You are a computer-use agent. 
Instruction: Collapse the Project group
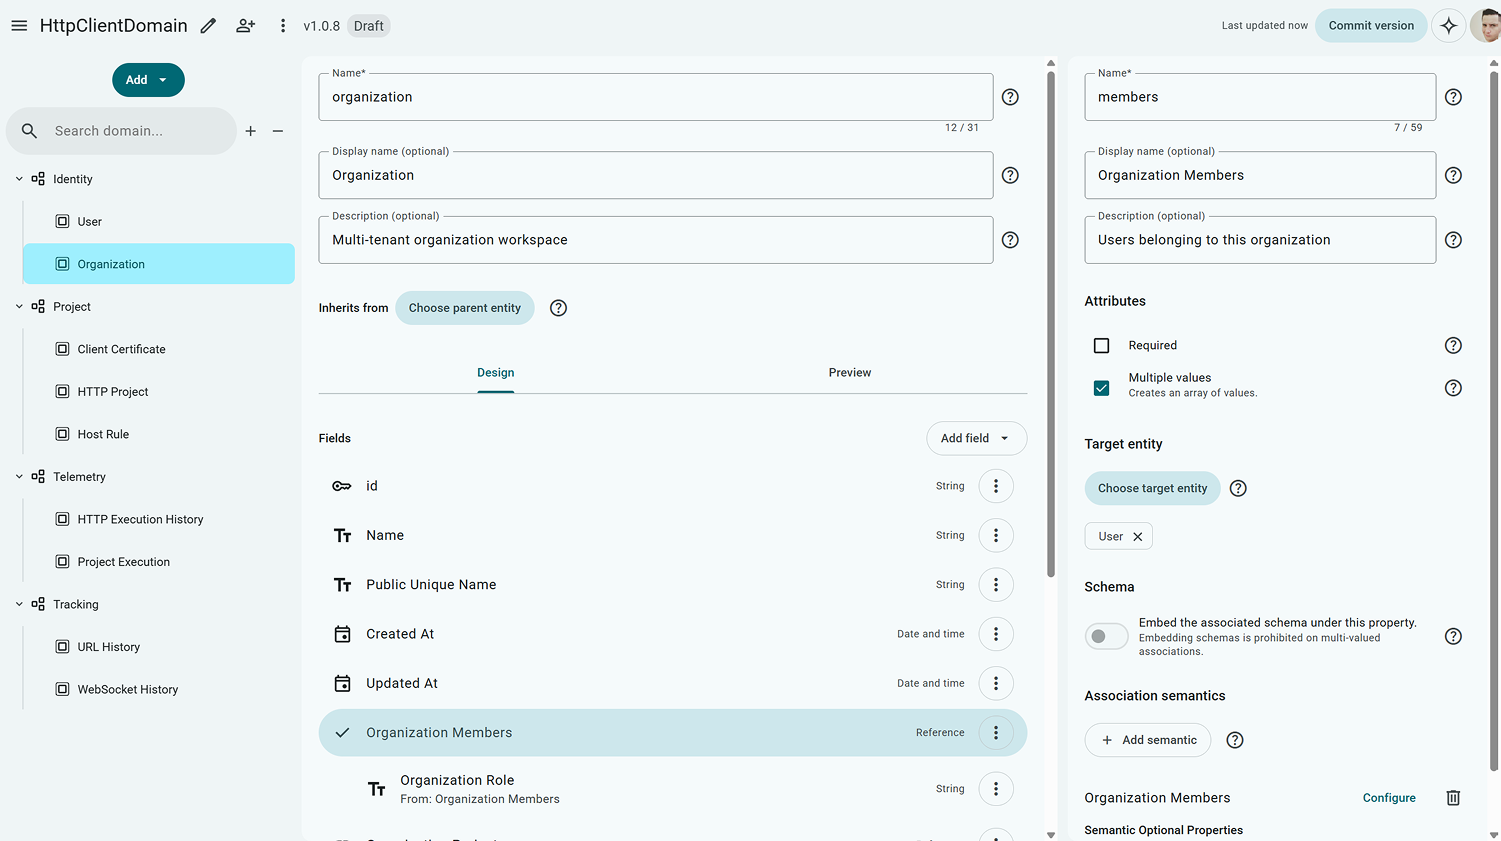[19, 307]
